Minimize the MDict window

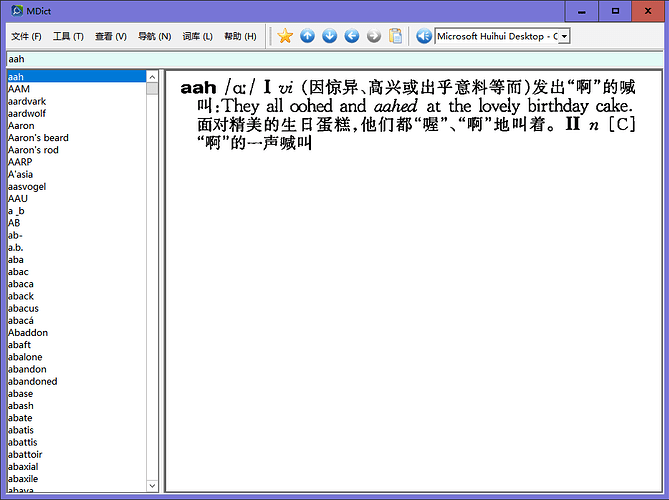tap(581, 11)
